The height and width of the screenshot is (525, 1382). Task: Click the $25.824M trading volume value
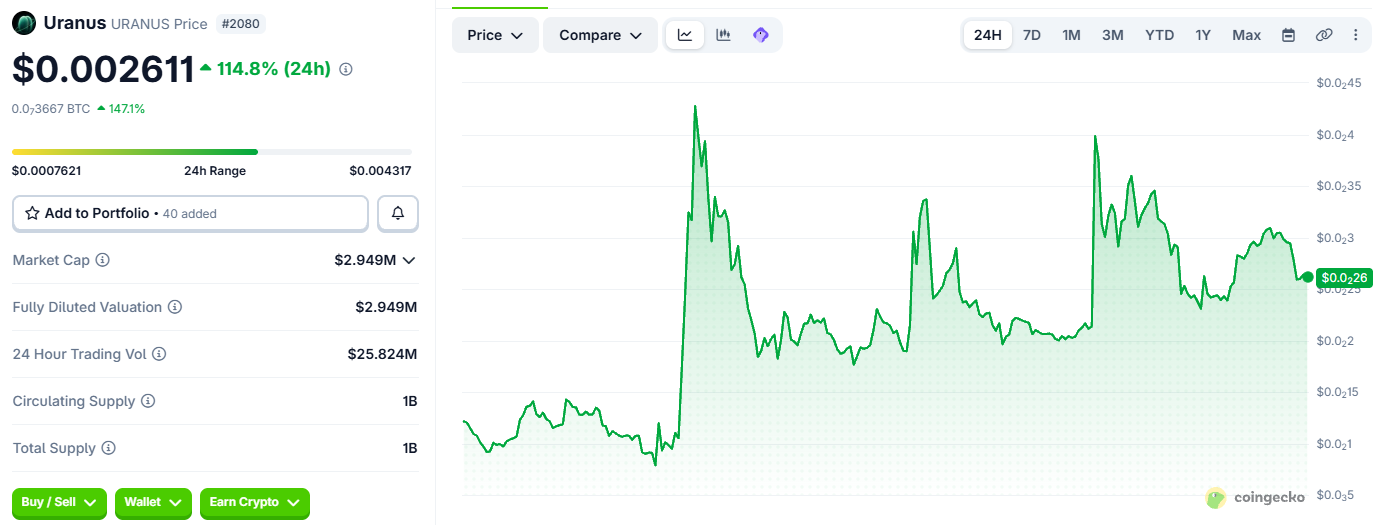tap(382, 354)
